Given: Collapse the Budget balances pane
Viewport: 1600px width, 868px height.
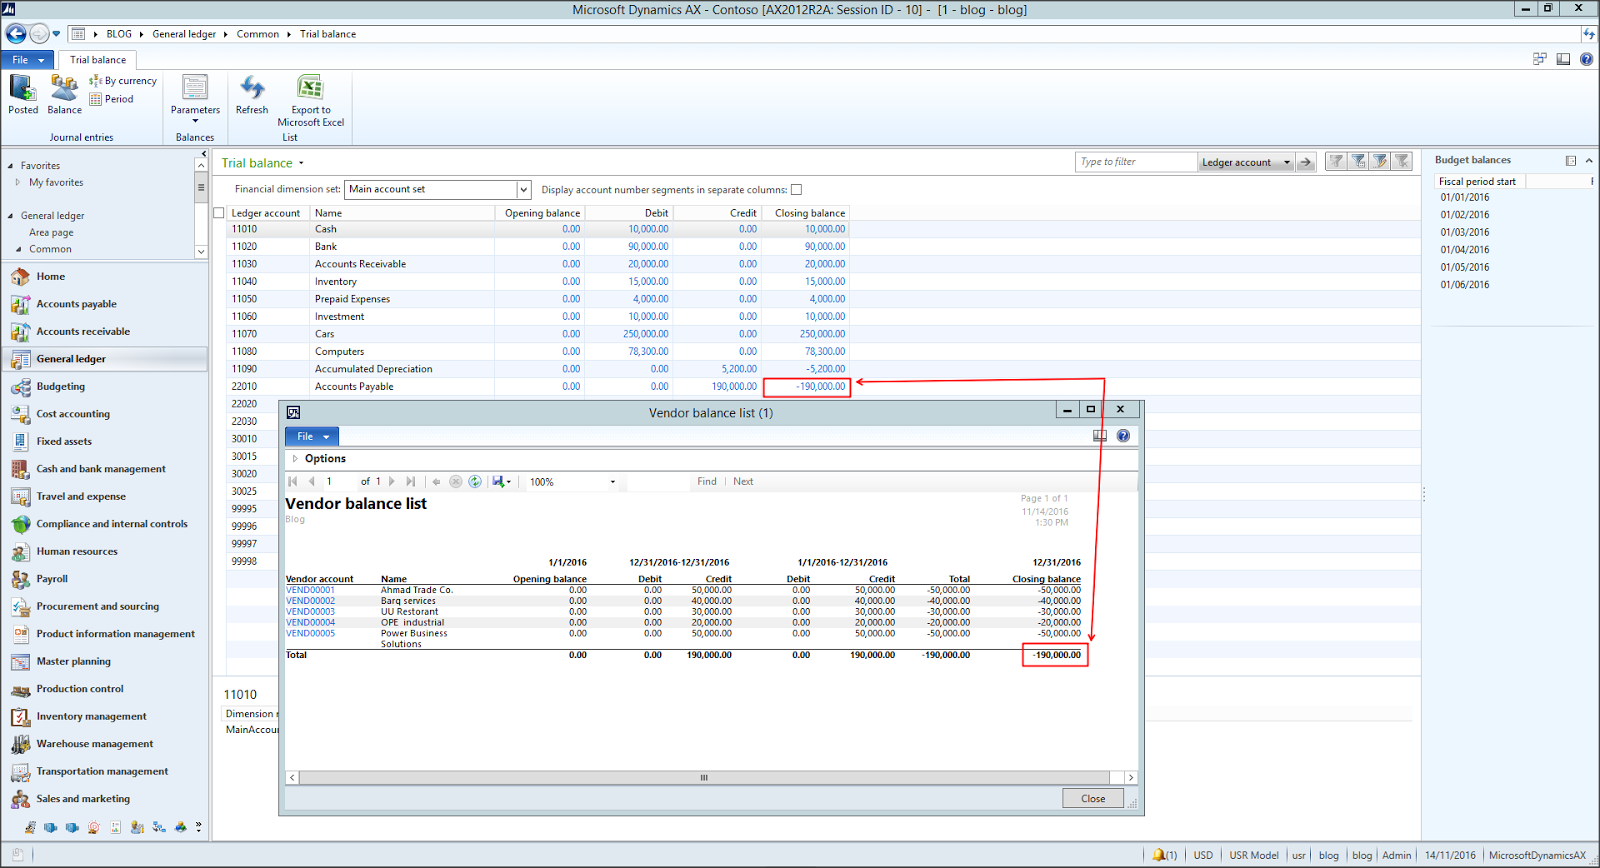Looking at the screenshot, I should tap(1589, 160).
